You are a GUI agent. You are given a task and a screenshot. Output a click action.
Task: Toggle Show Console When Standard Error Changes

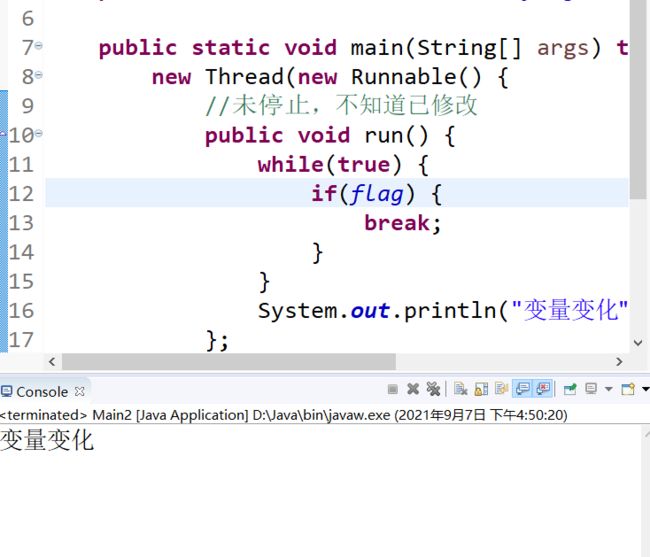pyautogui.click(x=543, y=389)
